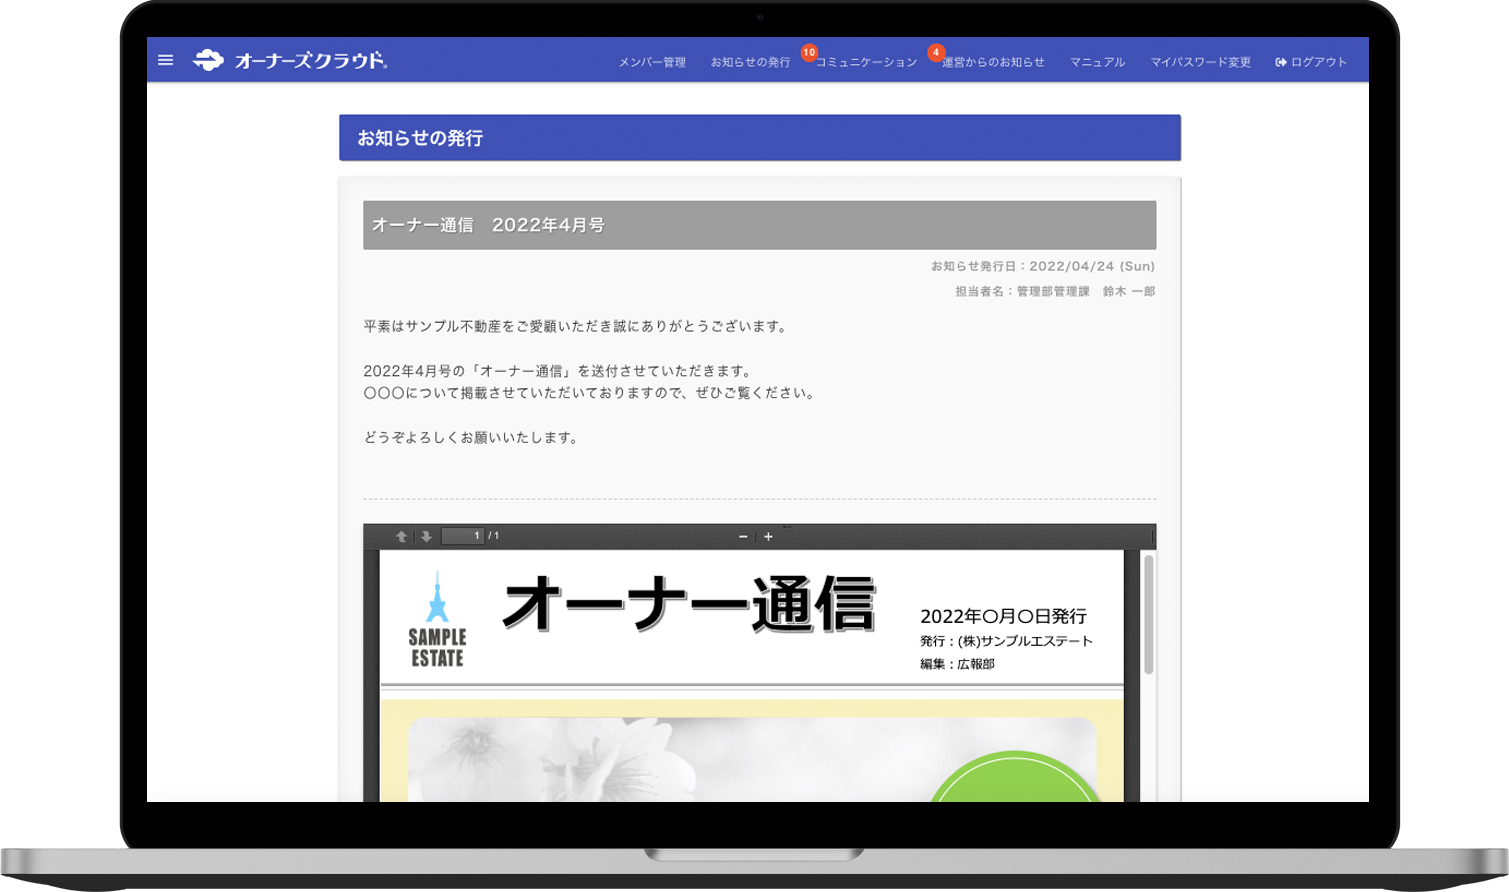Image resolution: width=1509 pixels, height=892 pixels.
Task: Go to next page with the down arrow
Action: (x=427, y=535)
